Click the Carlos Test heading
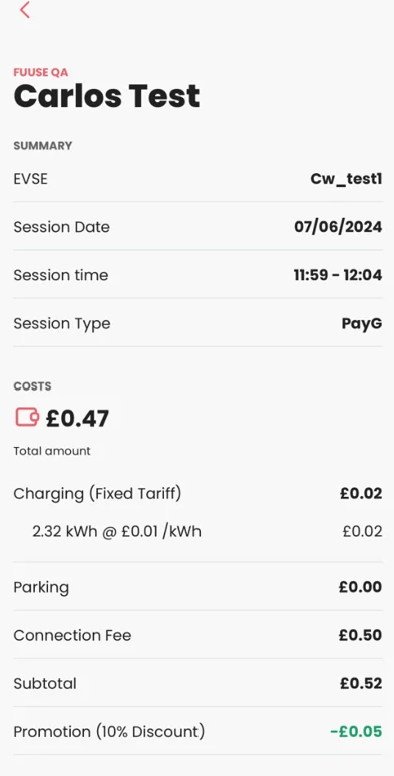 tap(107, 96)
